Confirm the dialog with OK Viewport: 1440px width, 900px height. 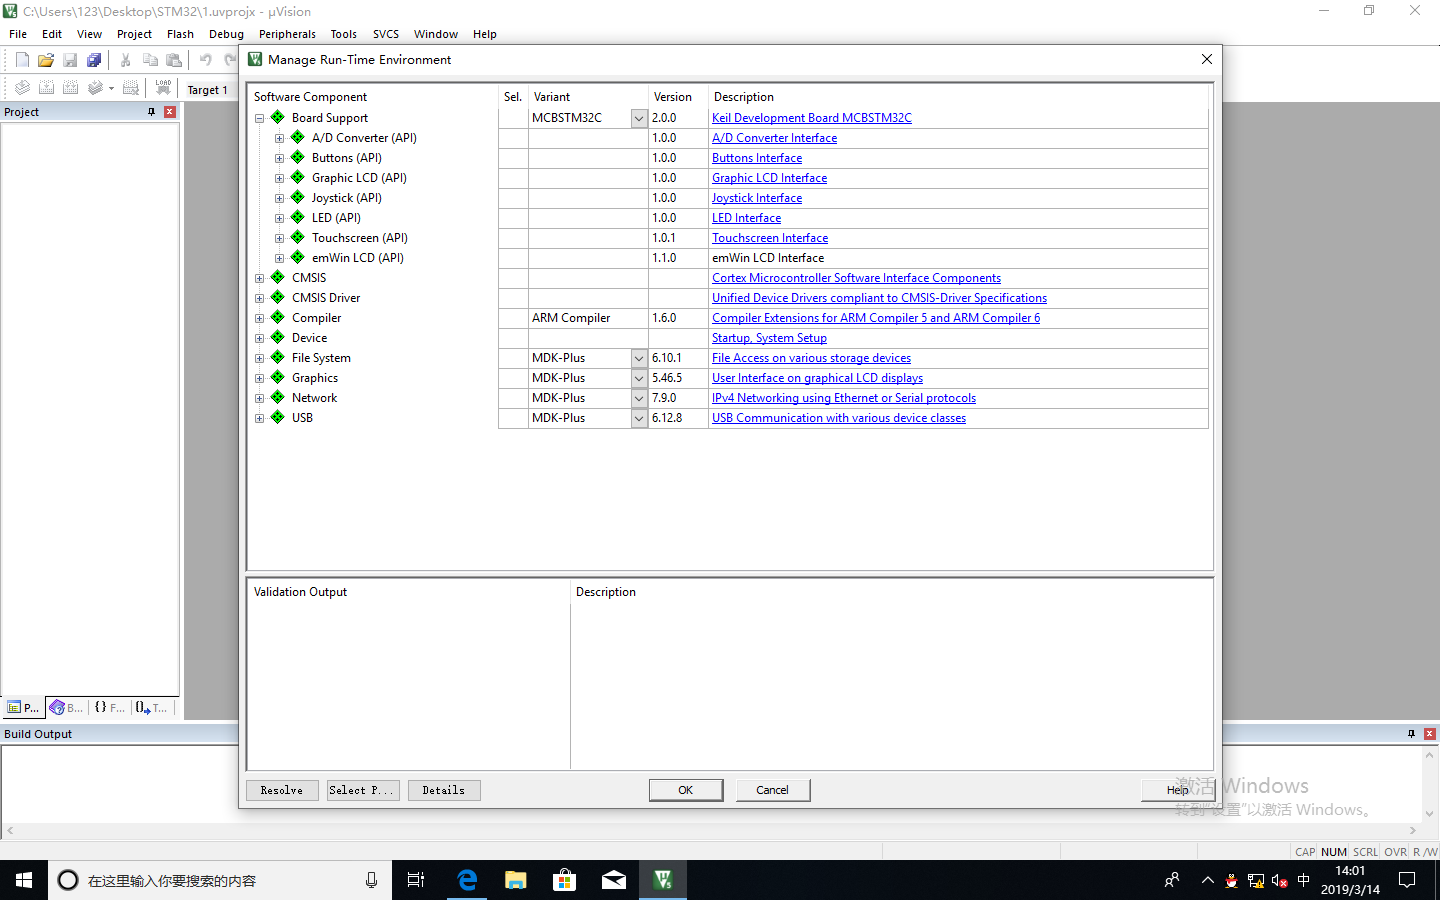tap(686, 790)
